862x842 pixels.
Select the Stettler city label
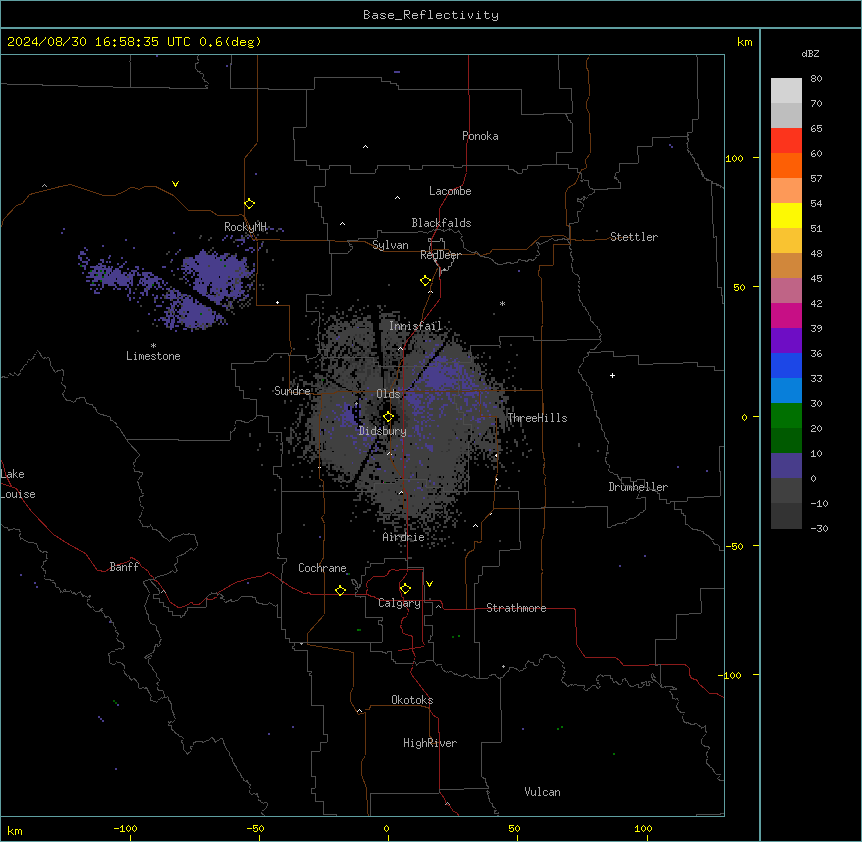tap(634, 237)
